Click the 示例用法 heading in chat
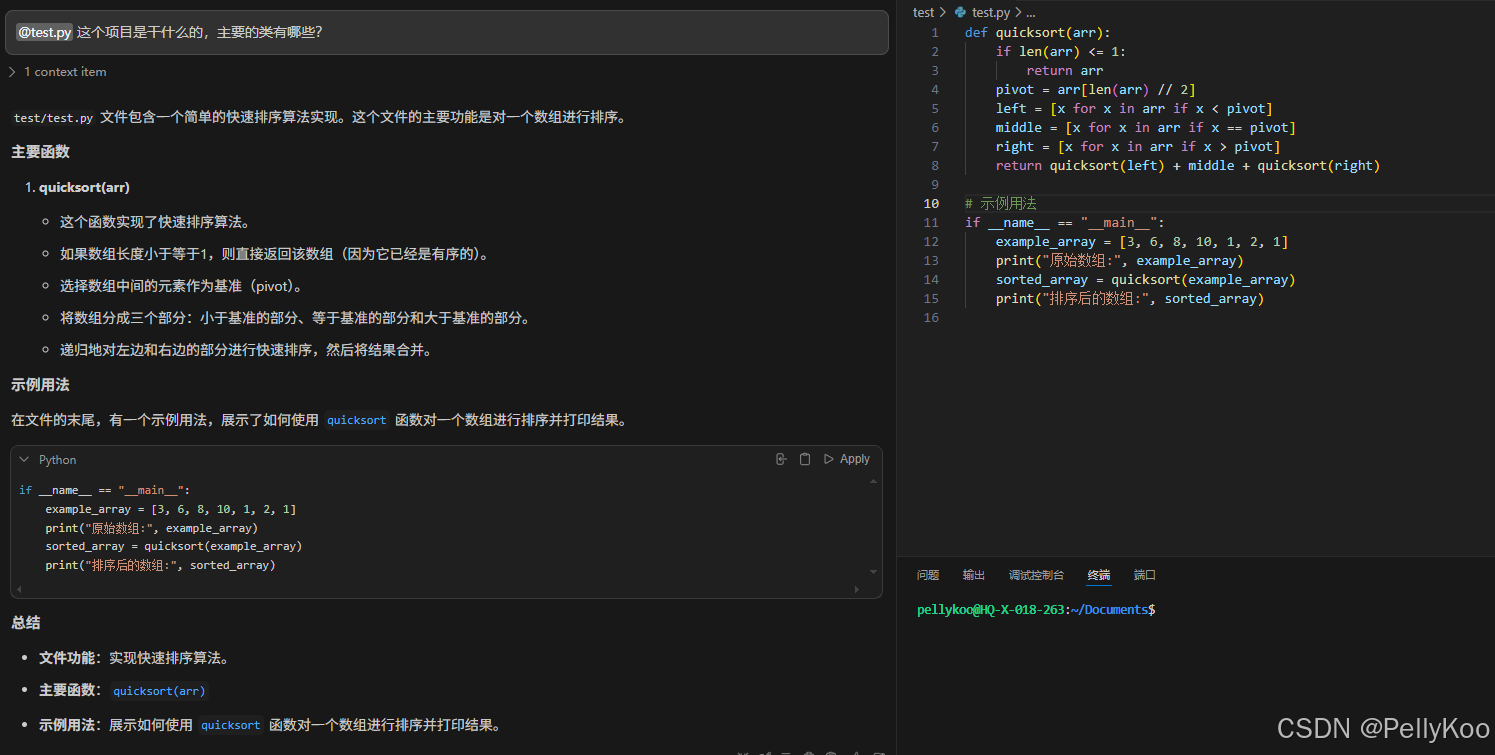This screenshot has width=1495, height=755. [x=40, y=385]
